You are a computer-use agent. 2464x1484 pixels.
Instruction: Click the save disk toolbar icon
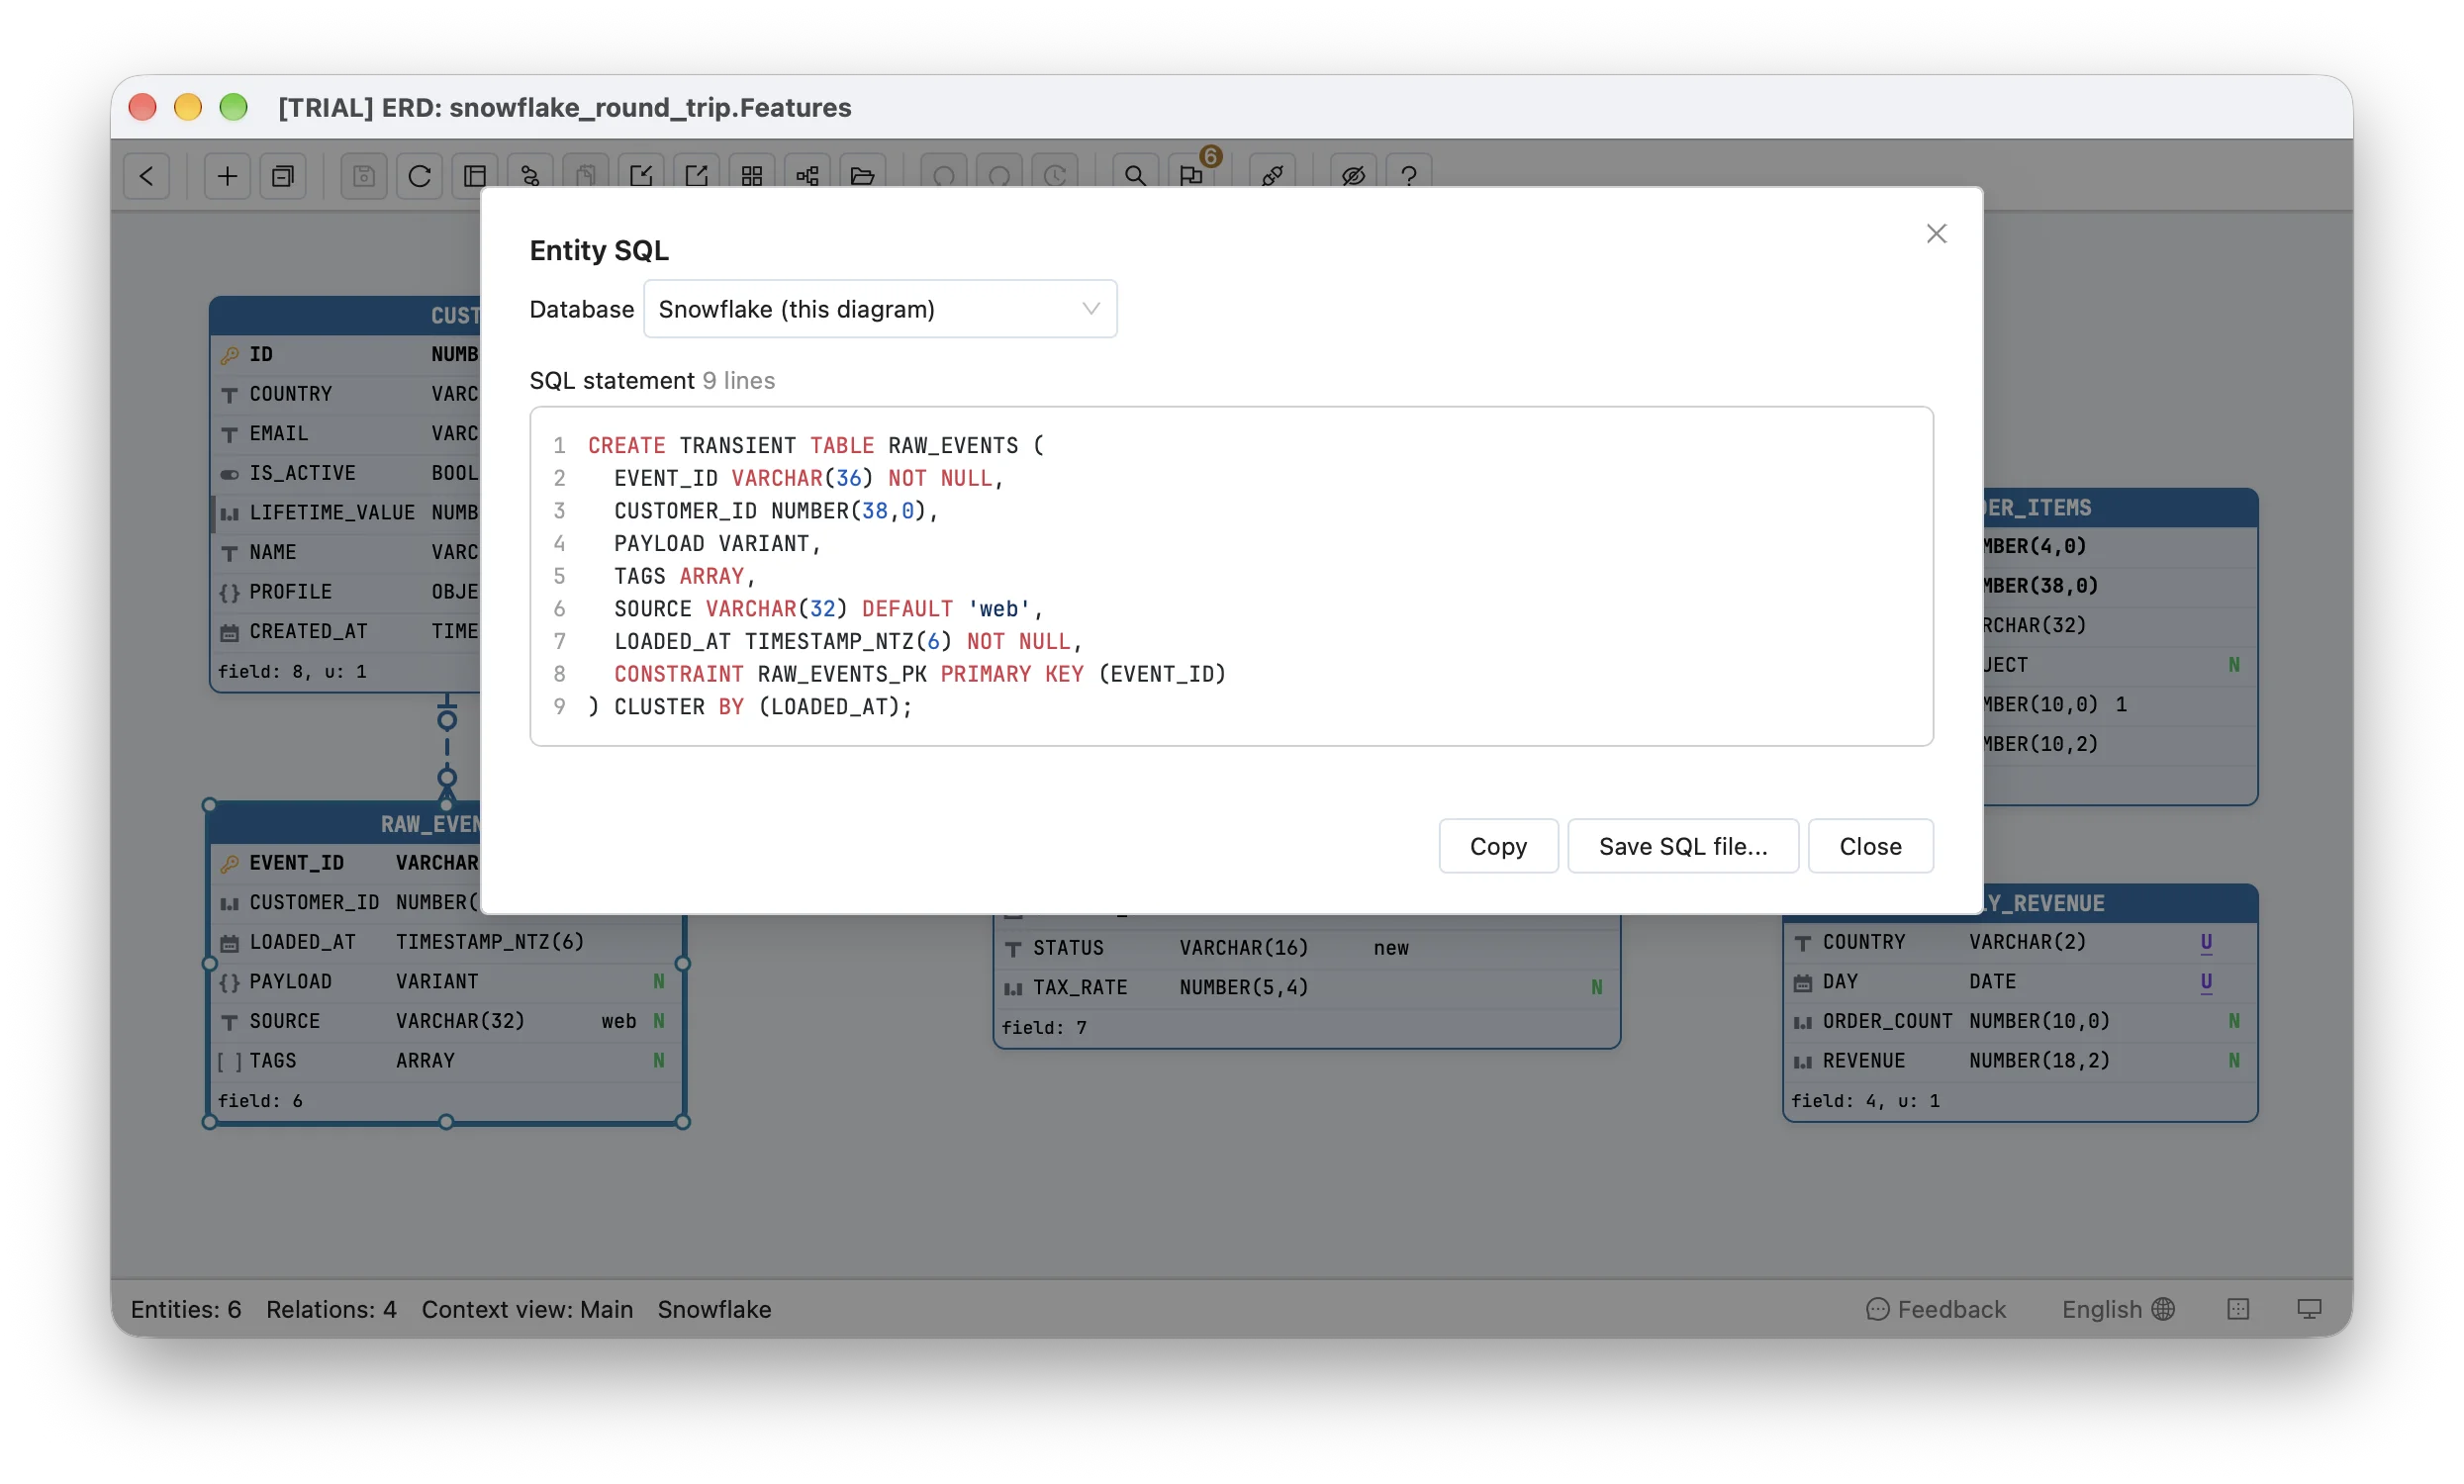pos(364,176)
